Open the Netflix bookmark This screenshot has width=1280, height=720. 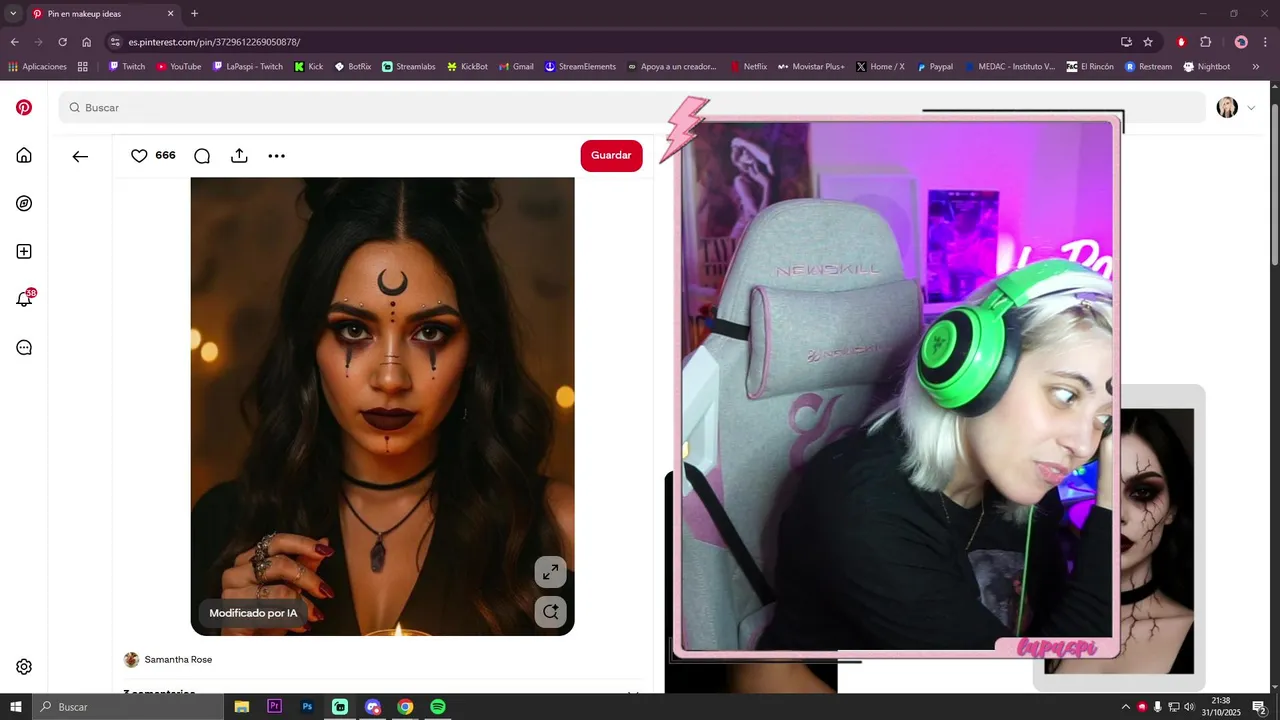point(749,67)
